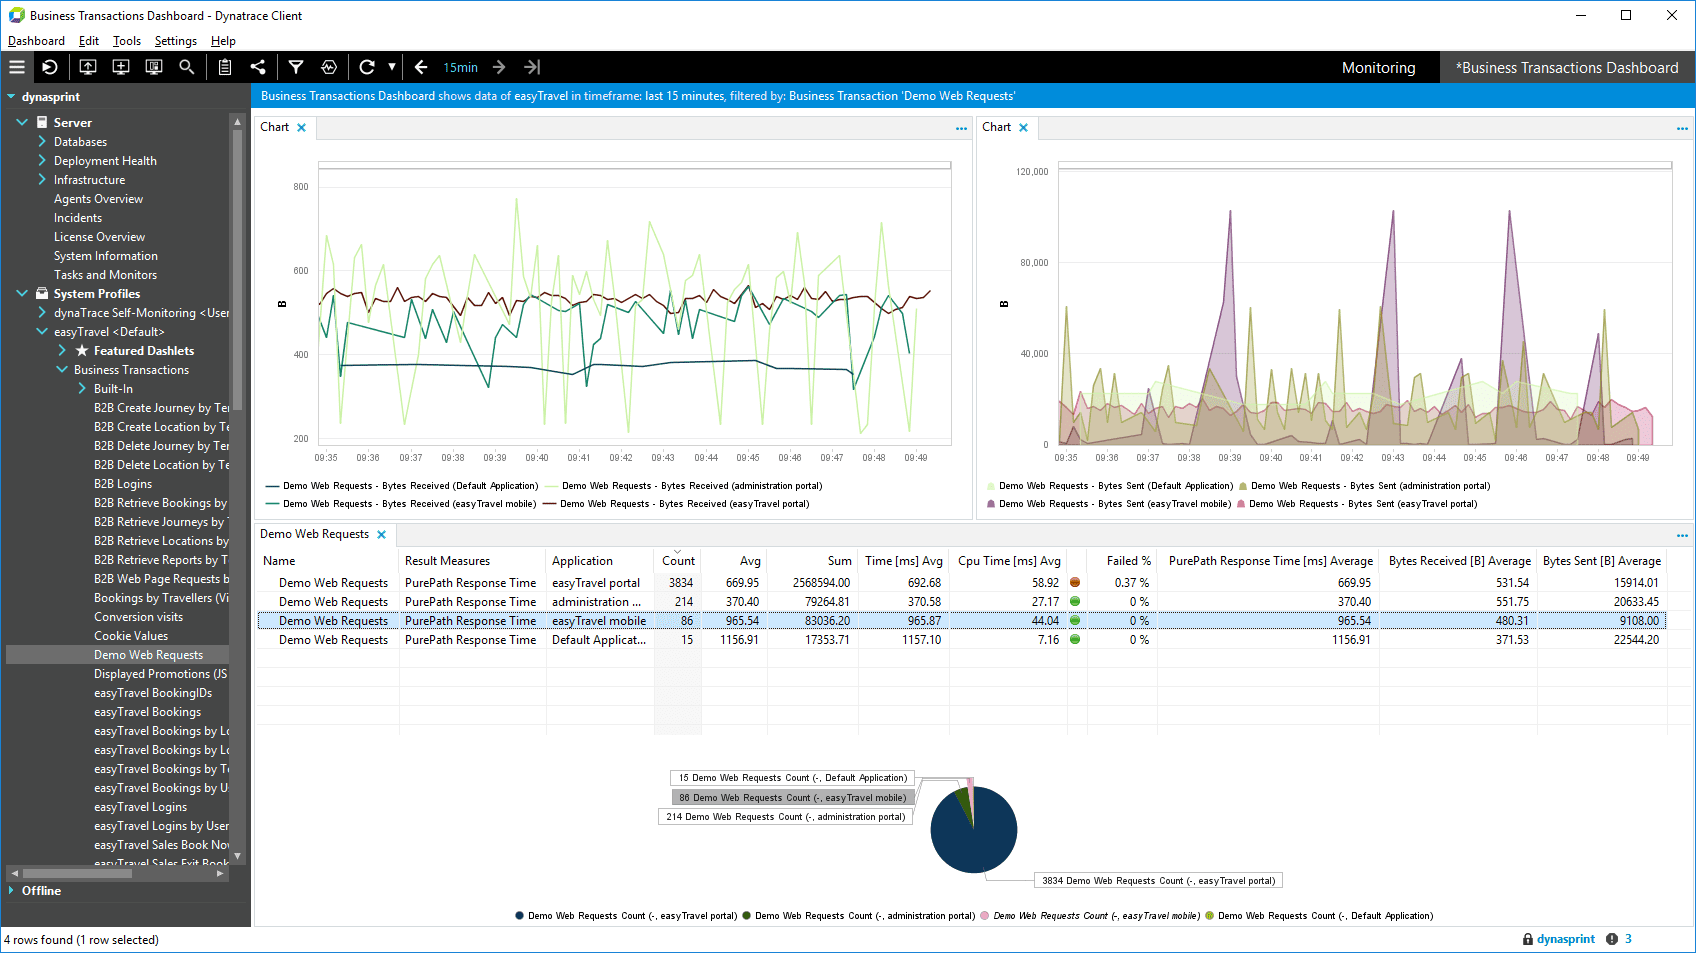Click the 15min timeframe selector
Image resolution: width=1696 pixels, height=953 pixels.
(461, 68)
